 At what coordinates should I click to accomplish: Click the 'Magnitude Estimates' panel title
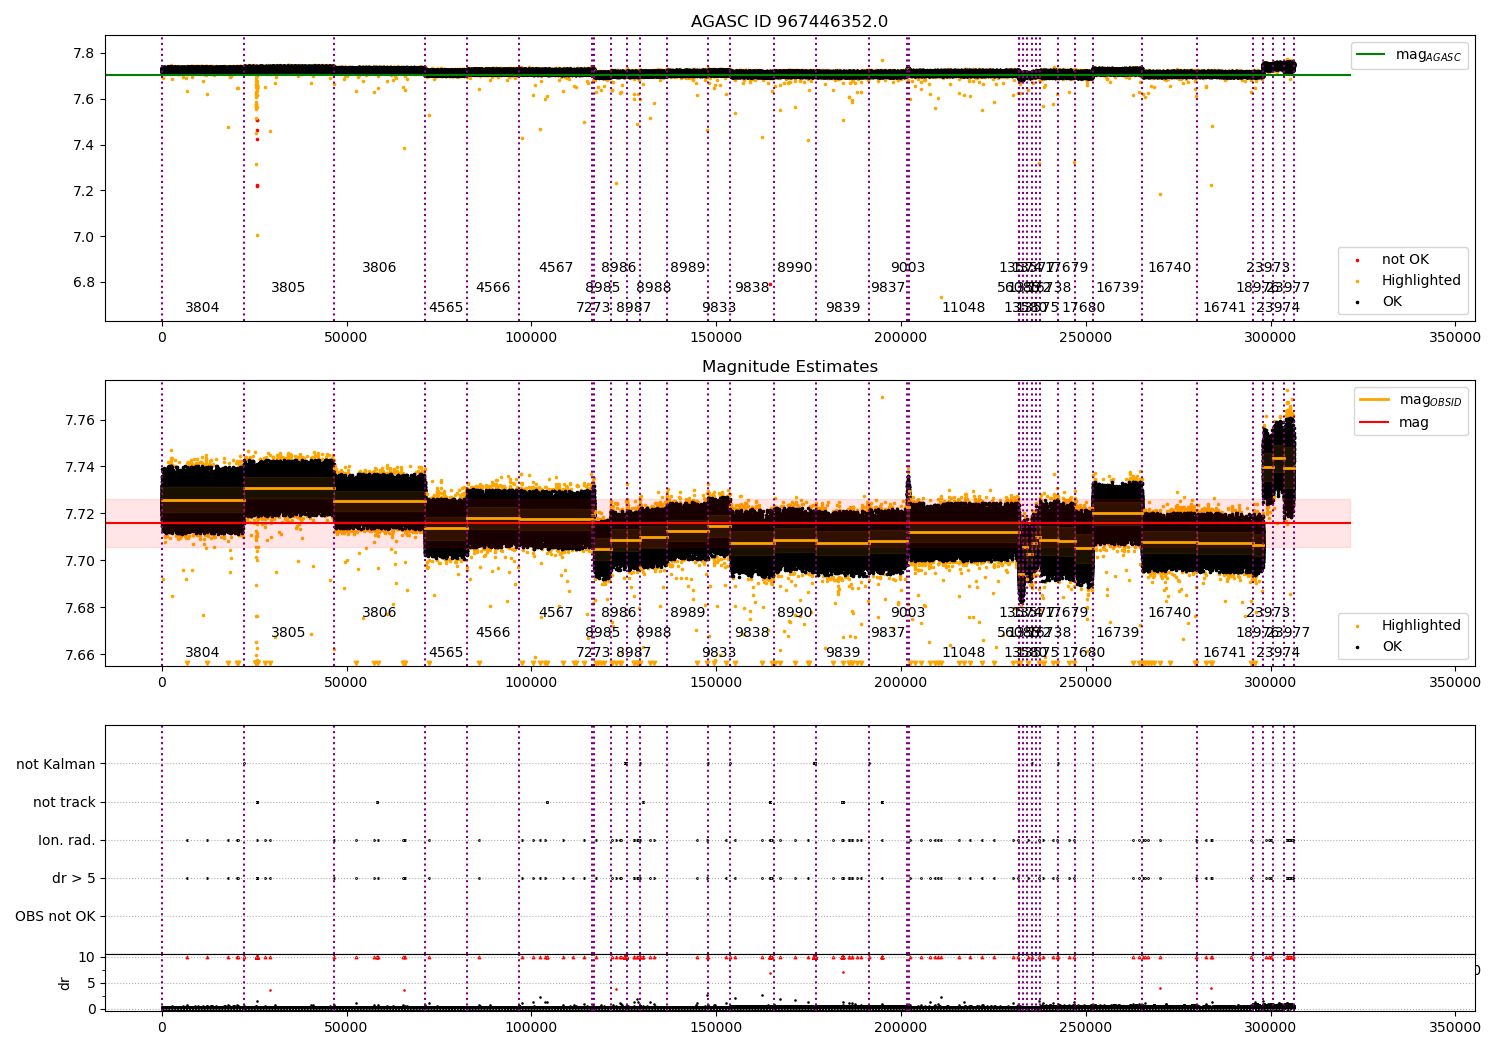click(x=789, y=367)
